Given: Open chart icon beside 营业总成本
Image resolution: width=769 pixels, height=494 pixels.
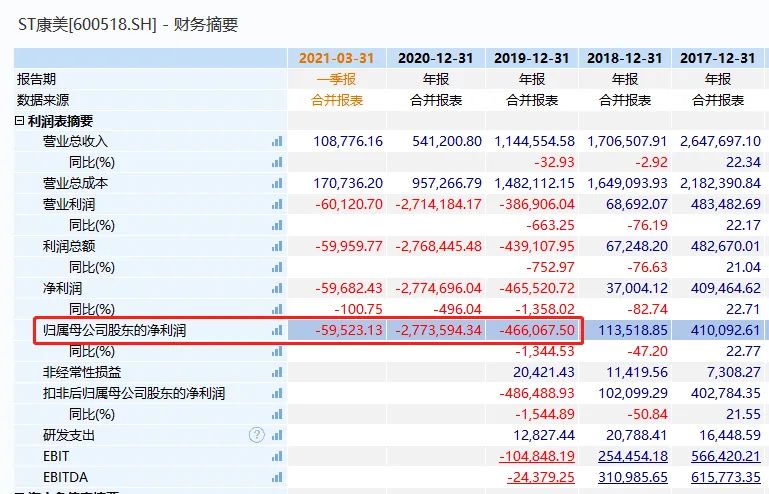Looking at the screenshot, I should [x=277, y=183].
